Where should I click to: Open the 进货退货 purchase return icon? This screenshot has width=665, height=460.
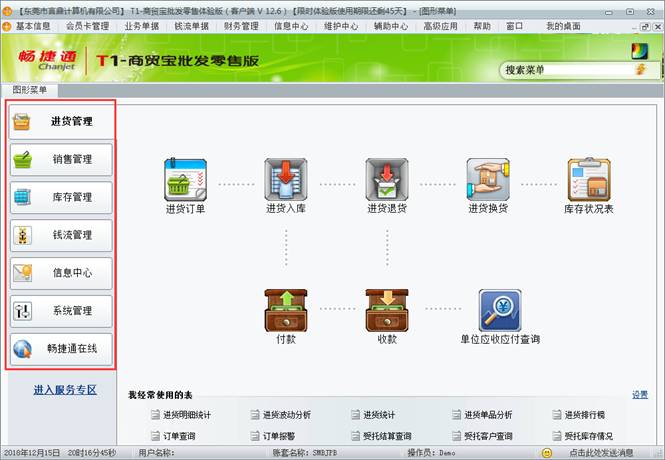(x=387, y=180)
